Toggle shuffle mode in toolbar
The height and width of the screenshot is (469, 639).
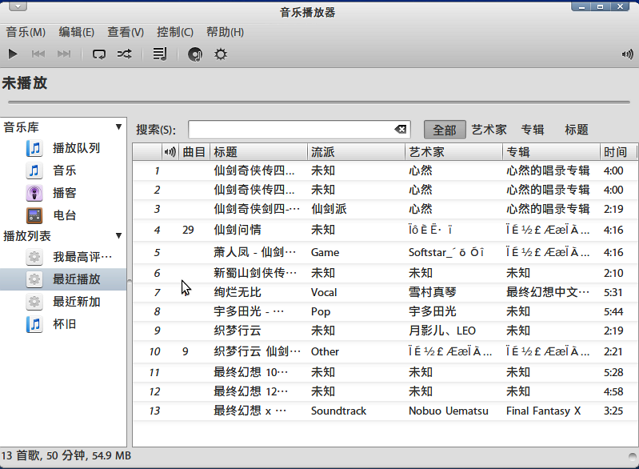coord(124,54)
